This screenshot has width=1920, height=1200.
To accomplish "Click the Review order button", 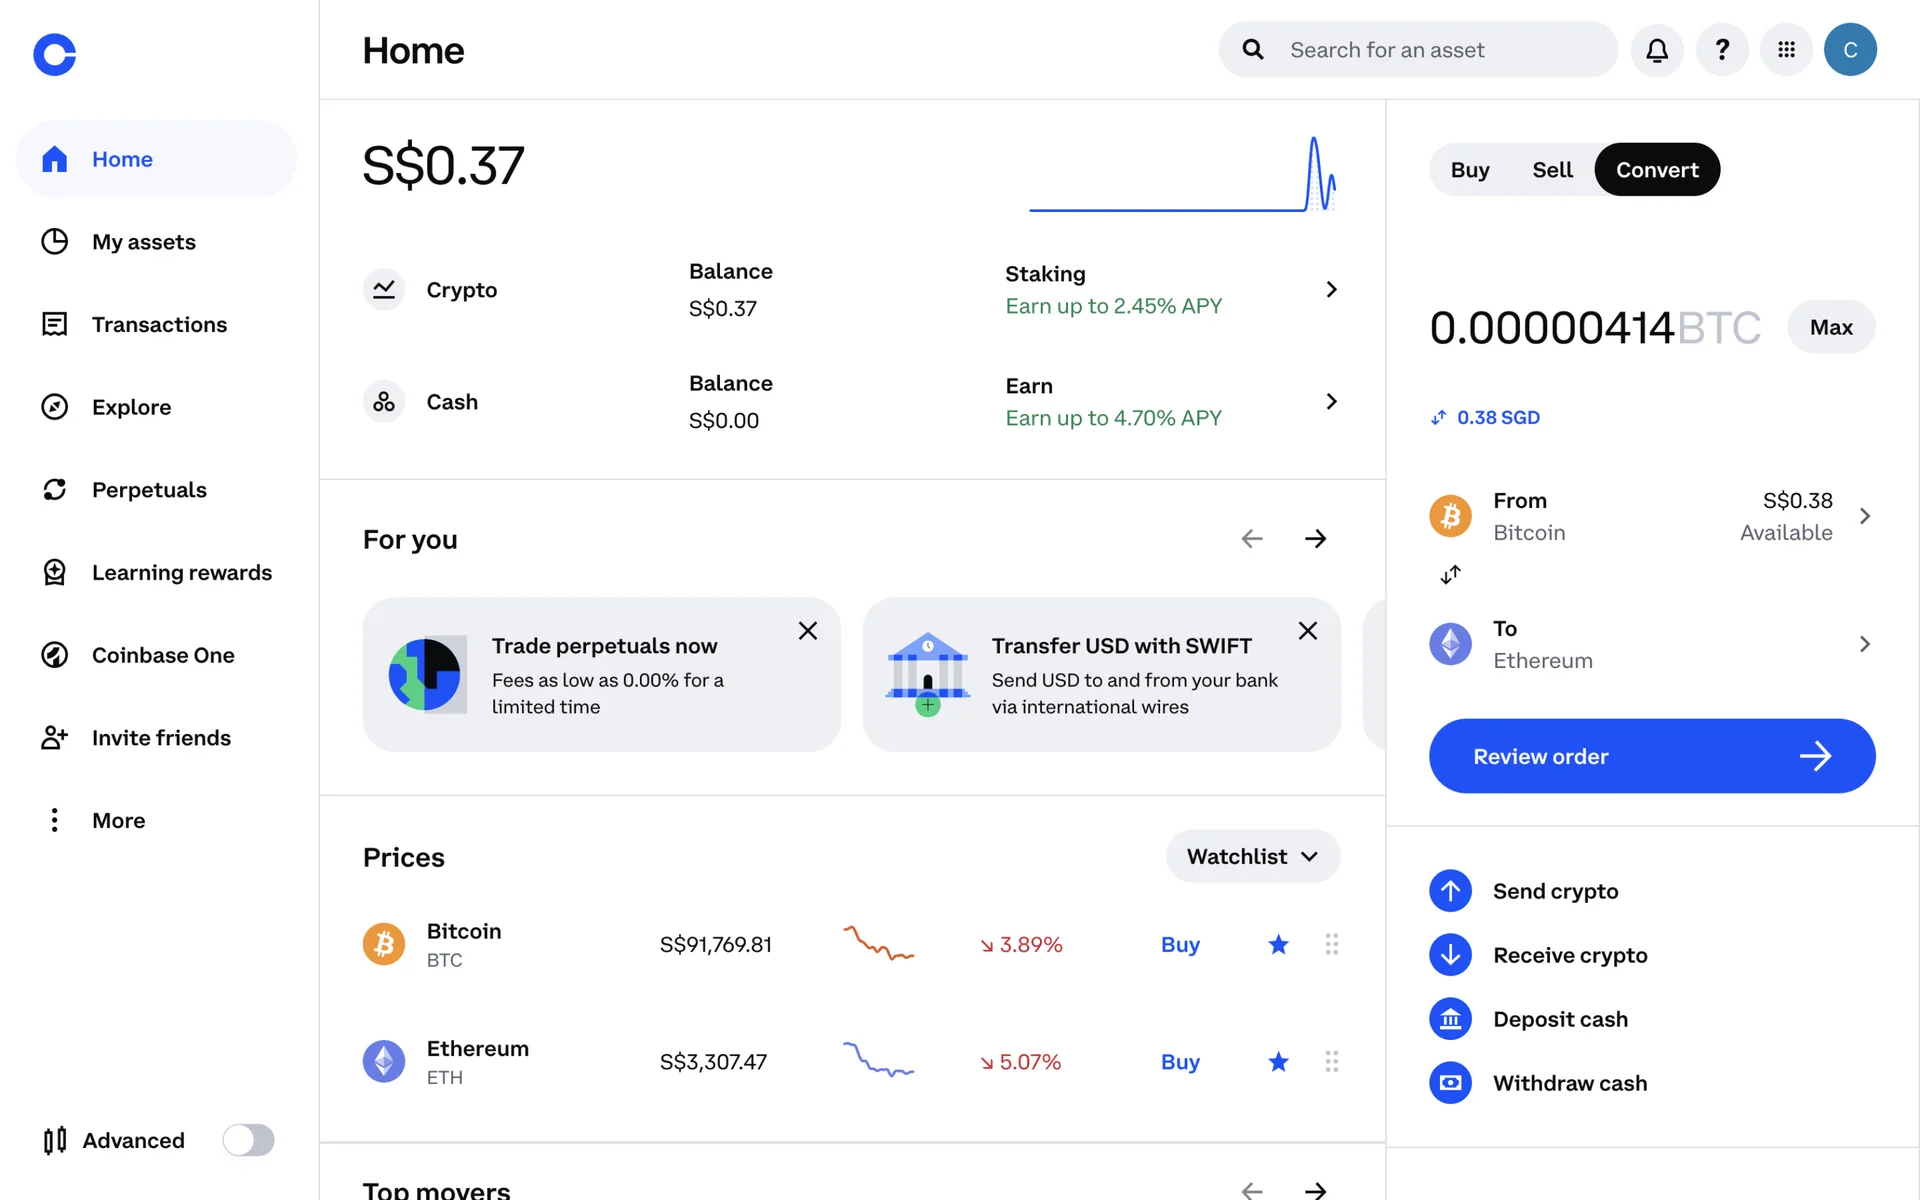I will click(x=1651, y=756).
